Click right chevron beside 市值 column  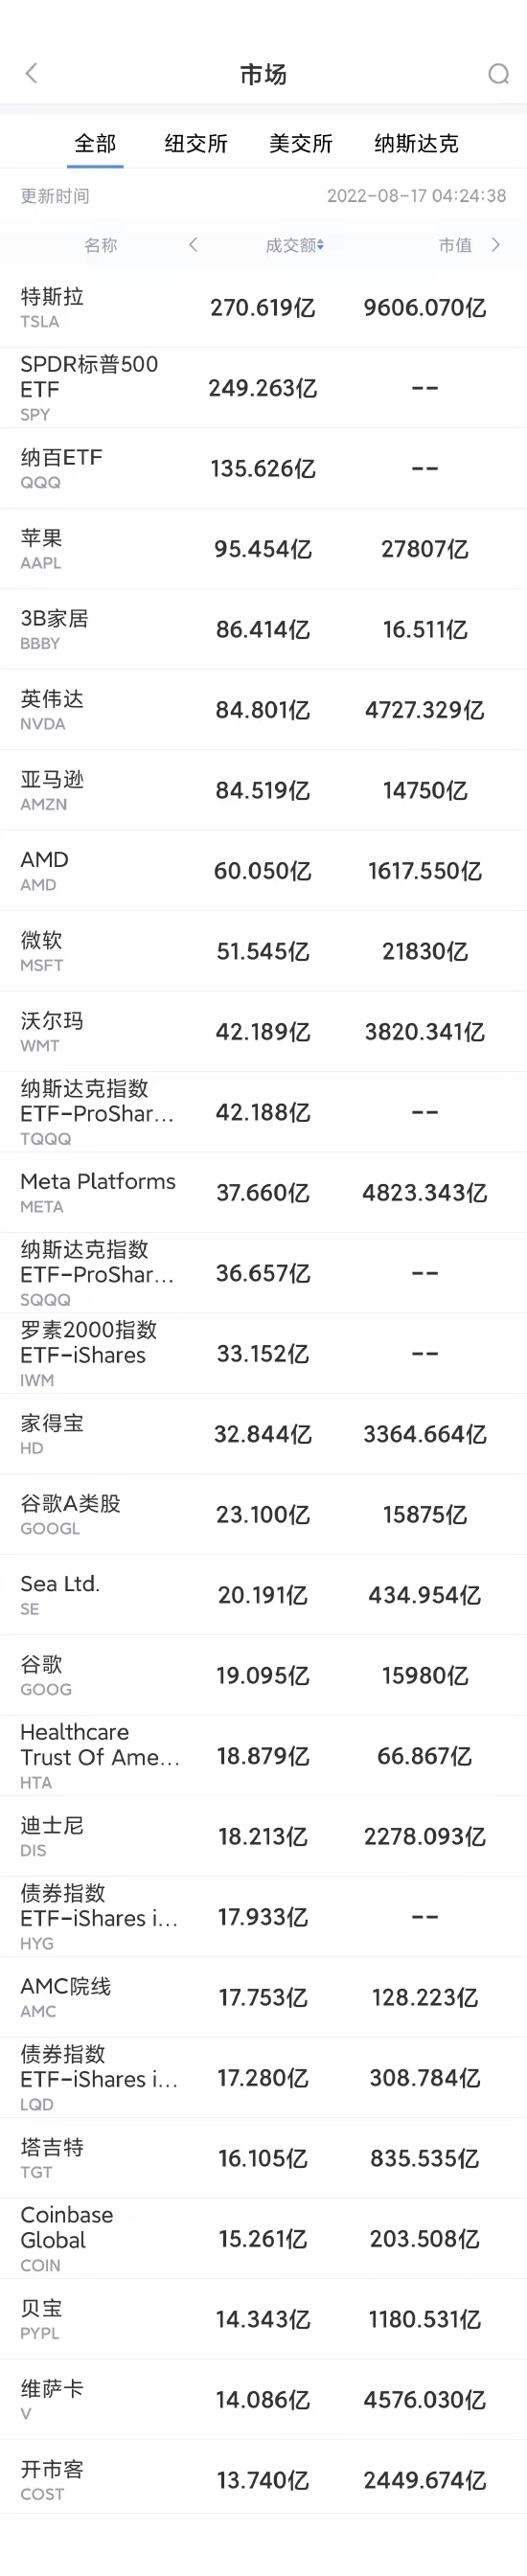(x=495, y=245)
